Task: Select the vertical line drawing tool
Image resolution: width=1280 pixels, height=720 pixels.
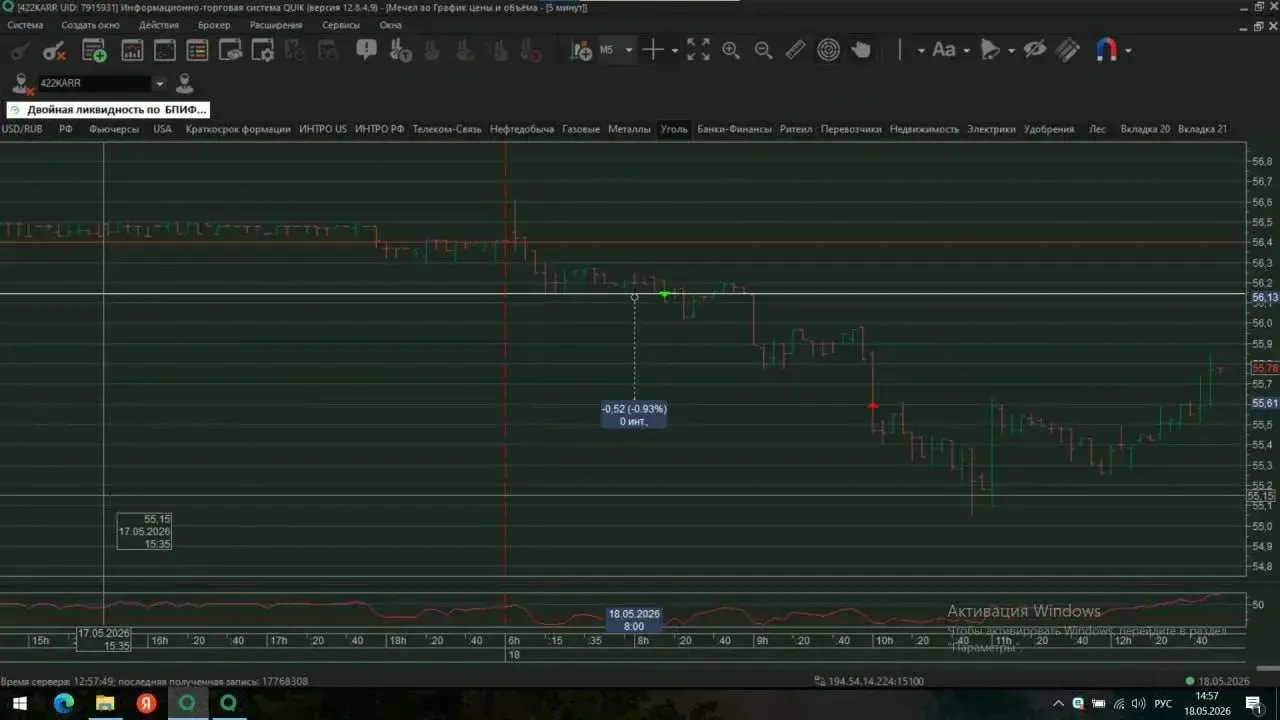Action: (x=900, y=50)
